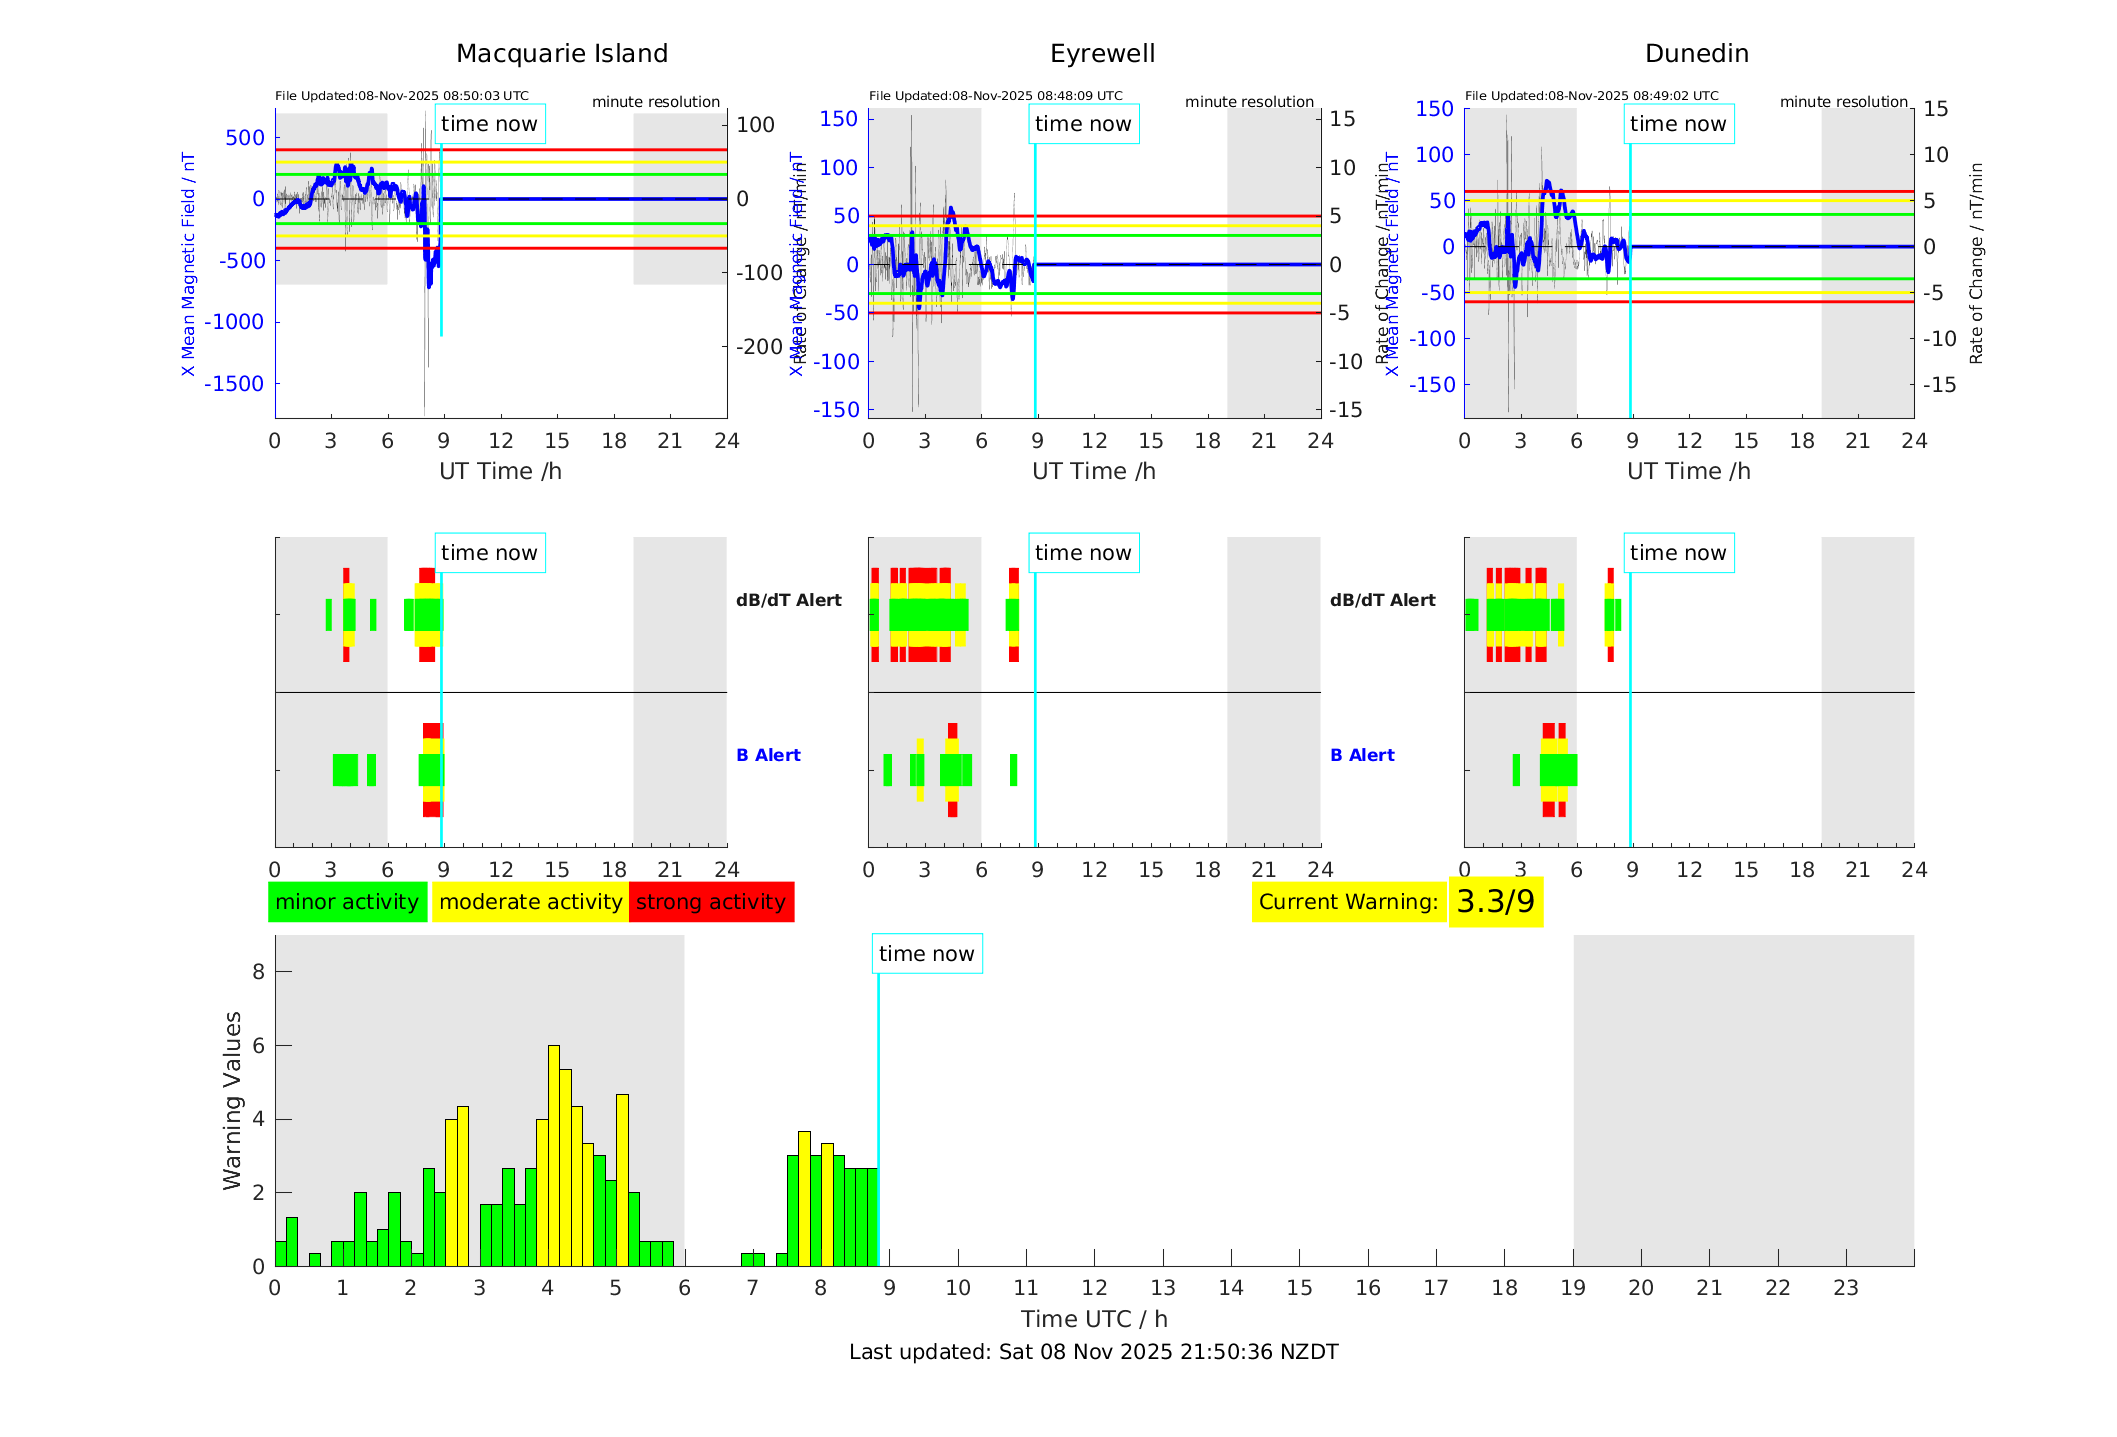Click the Warning Values y-axis label

232,1100
